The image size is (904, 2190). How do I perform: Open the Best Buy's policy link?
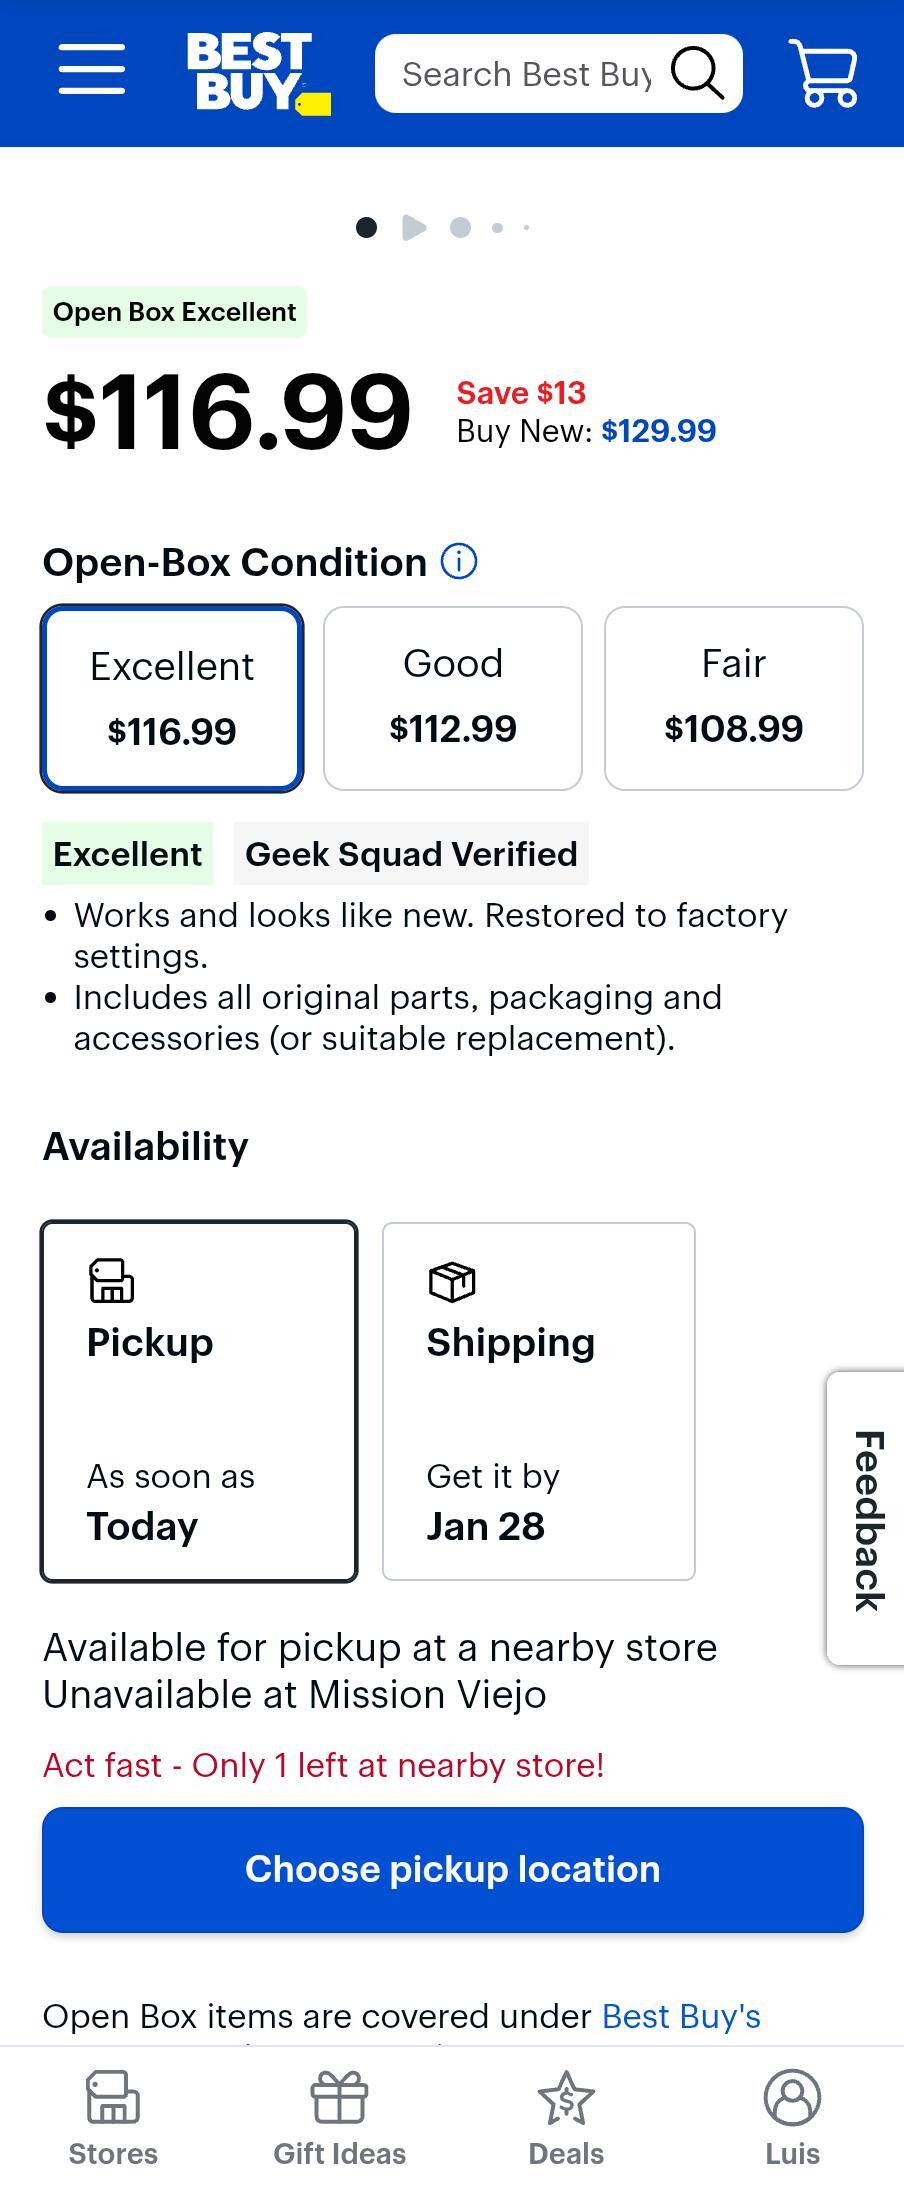coord(681,2016)
